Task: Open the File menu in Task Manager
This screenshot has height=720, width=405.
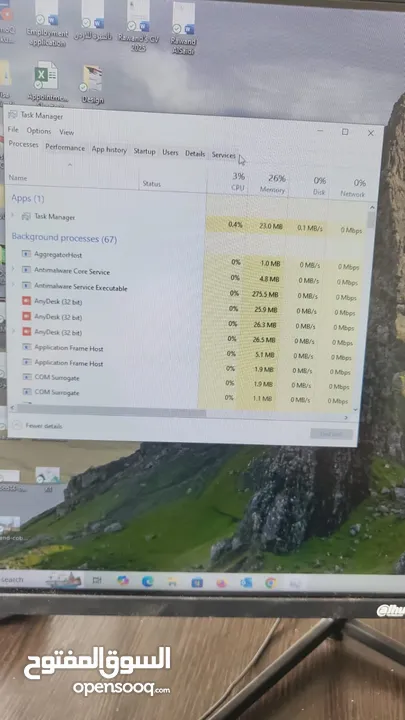Action: 13,130
